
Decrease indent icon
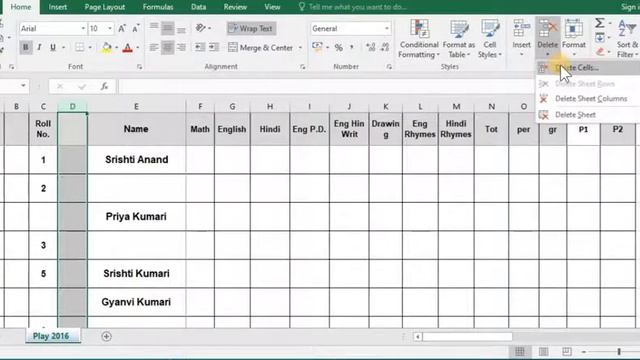200,47
